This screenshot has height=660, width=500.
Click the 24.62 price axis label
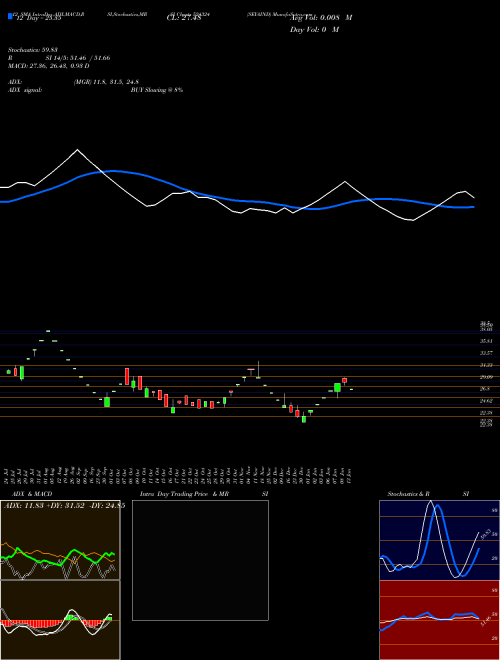pyautogui.click(x=487, y=401)
